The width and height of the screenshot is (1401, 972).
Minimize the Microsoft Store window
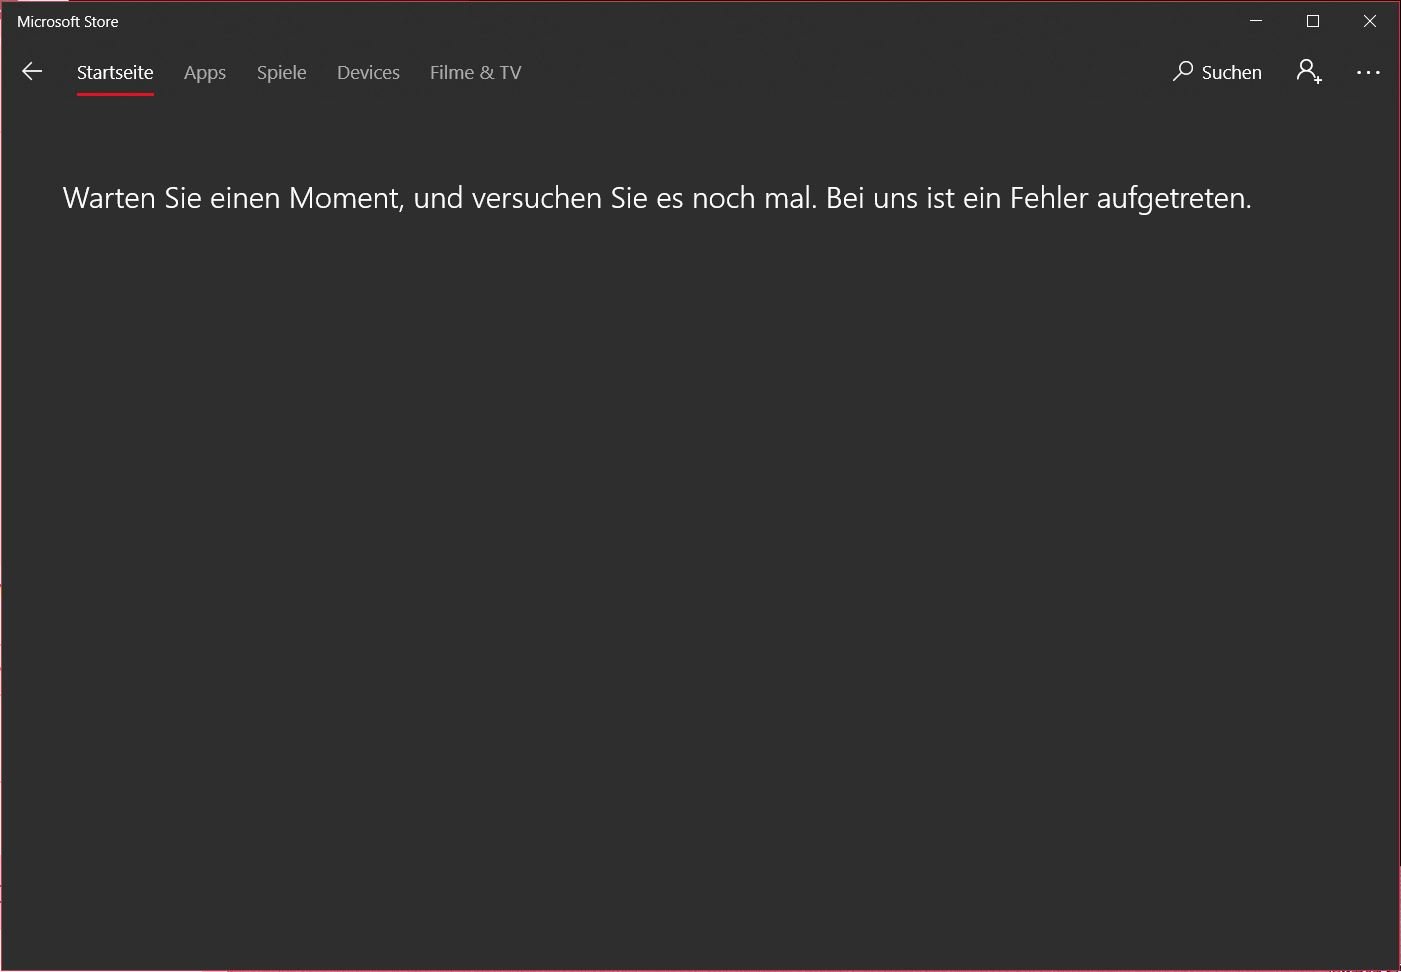tap(1256, 21)
